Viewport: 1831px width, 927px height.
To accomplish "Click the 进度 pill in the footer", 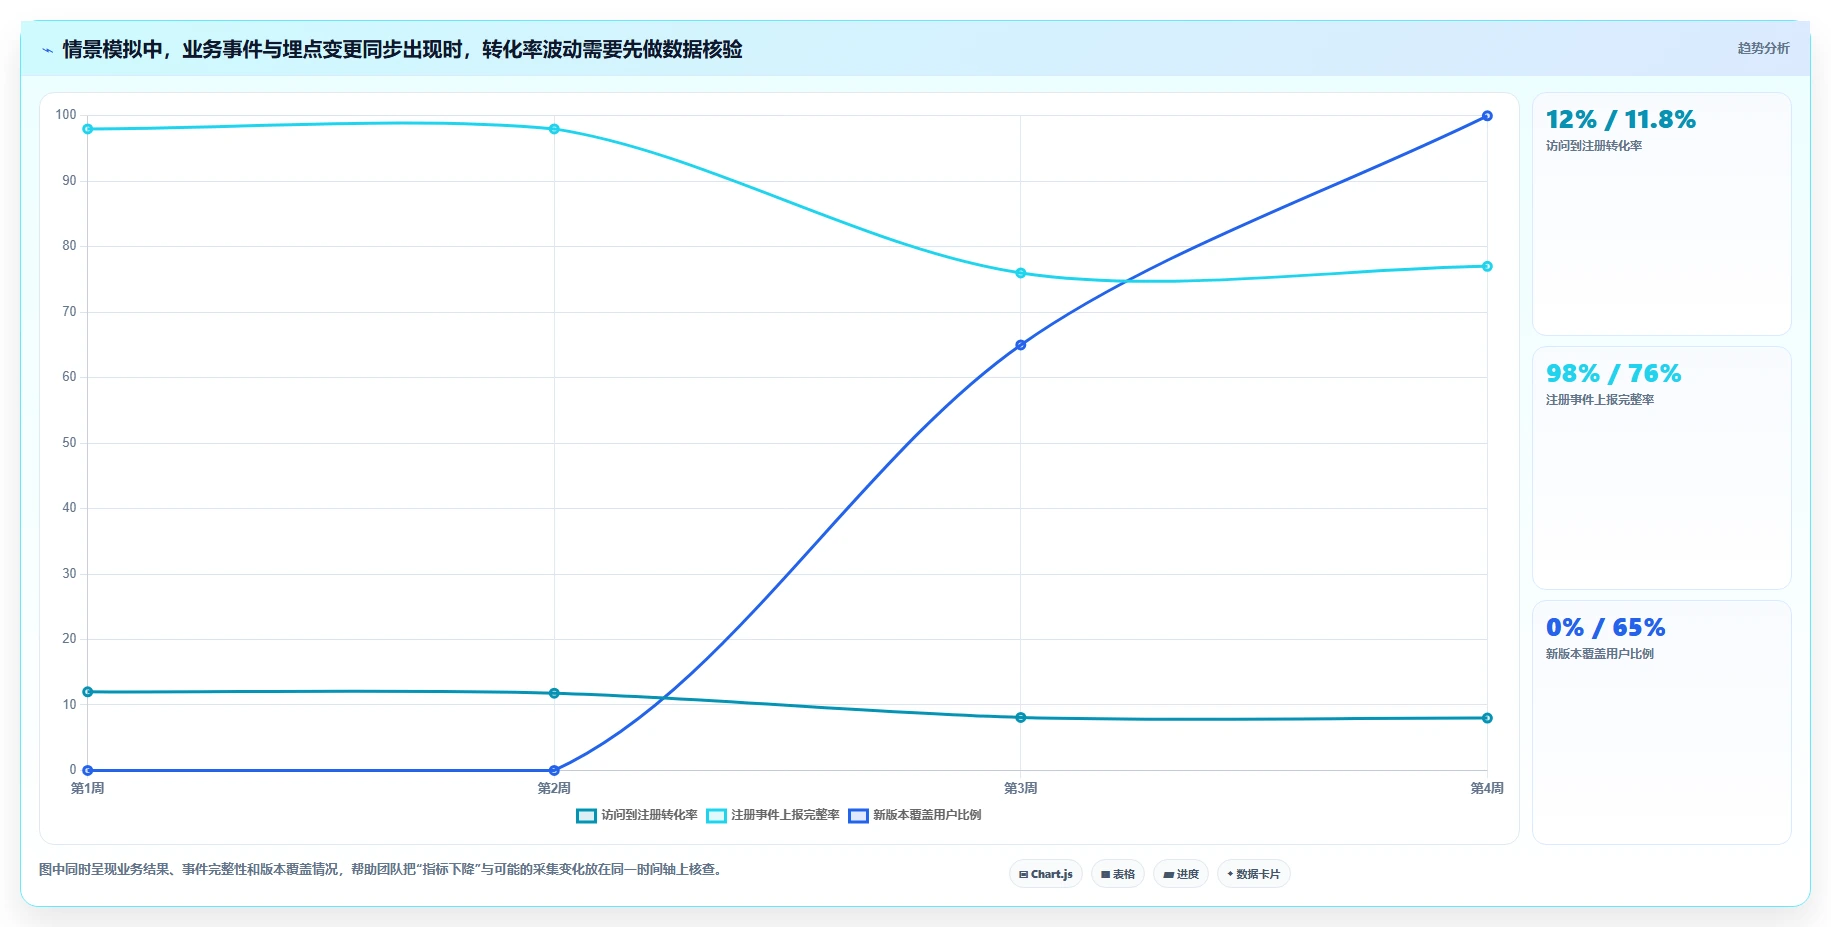I will point(1181,874).
